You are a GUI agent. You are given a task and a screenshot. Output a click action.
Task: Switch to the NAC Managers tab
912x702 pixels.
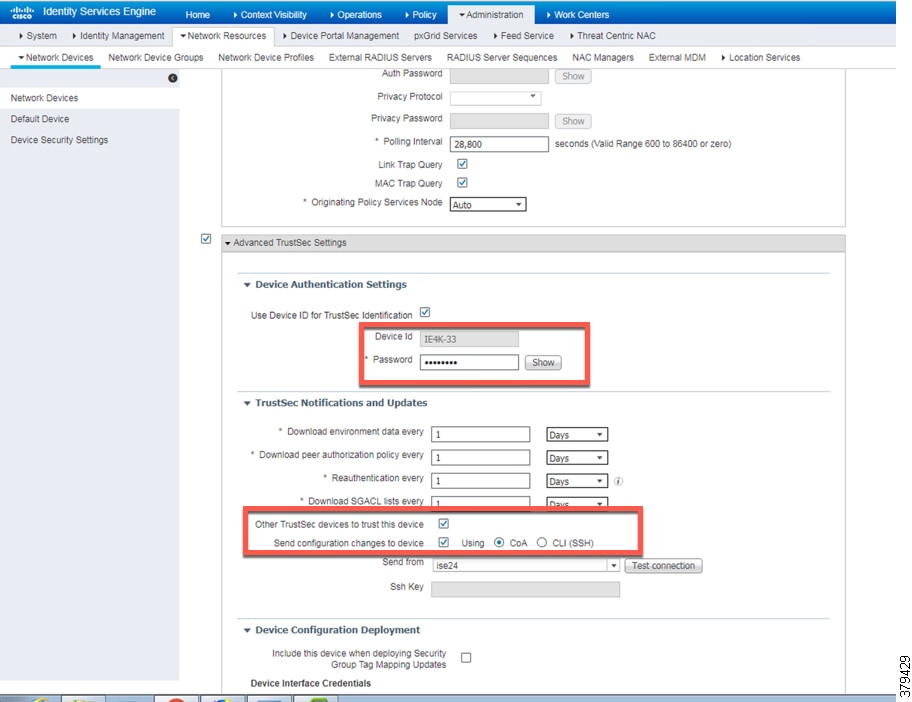[x=603, y=58]
